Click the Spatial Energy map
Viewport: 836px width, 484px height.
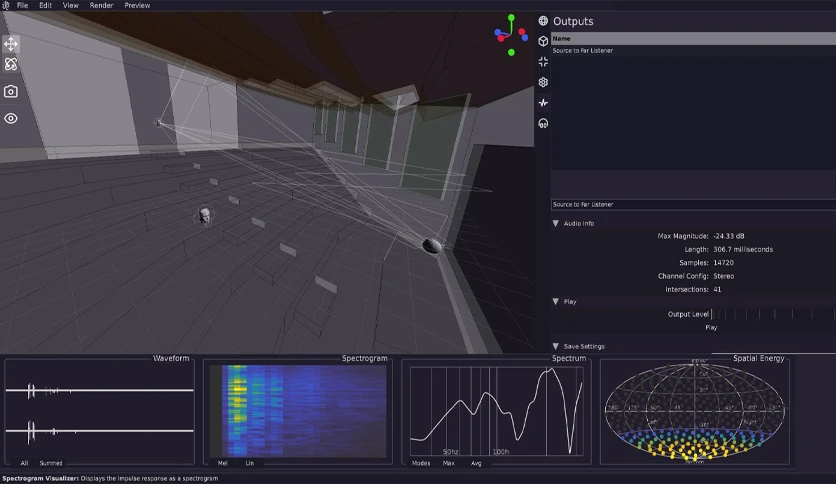point(695,412)
